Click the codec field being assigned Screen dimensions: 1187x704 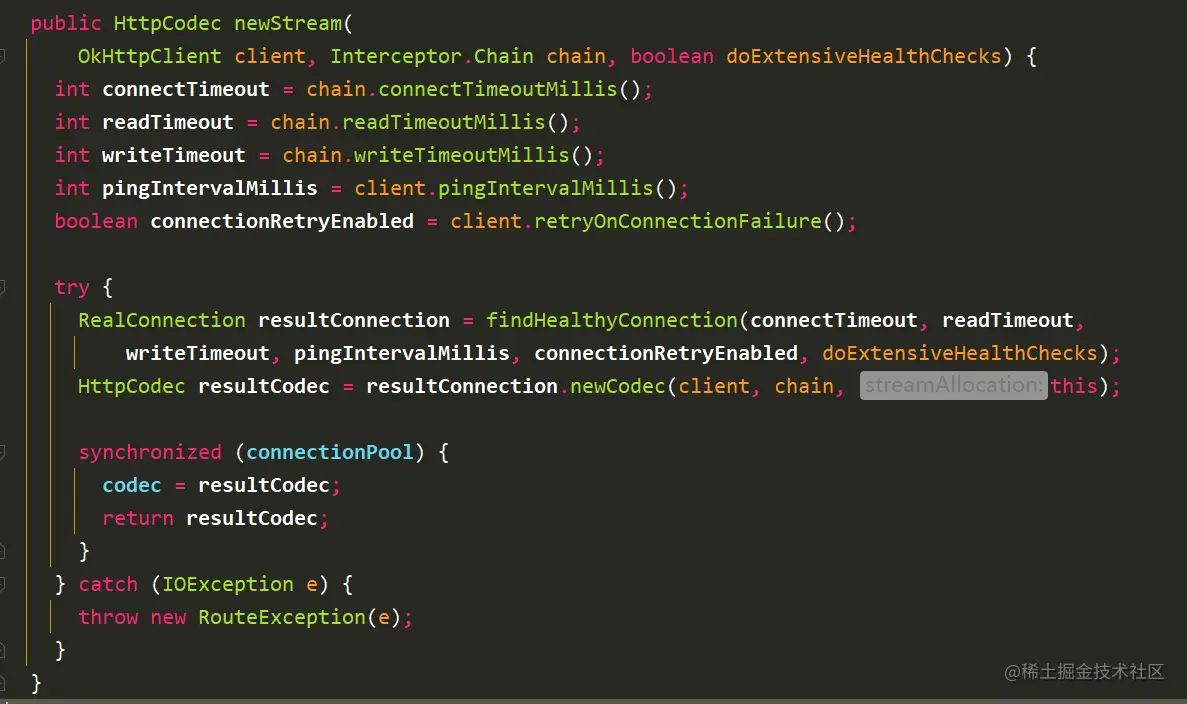click(132, 485)
